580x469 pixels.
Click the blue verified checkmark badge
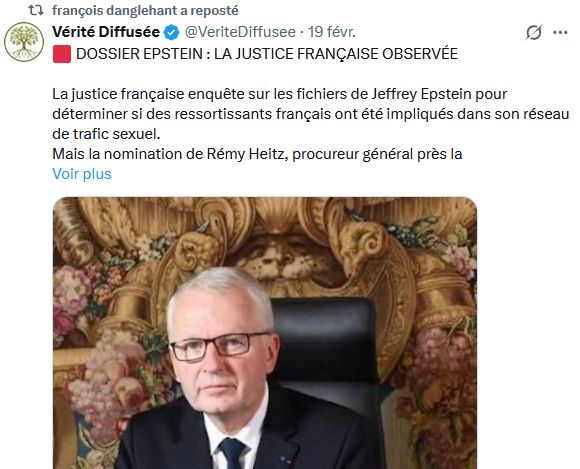tap(172, 33)
